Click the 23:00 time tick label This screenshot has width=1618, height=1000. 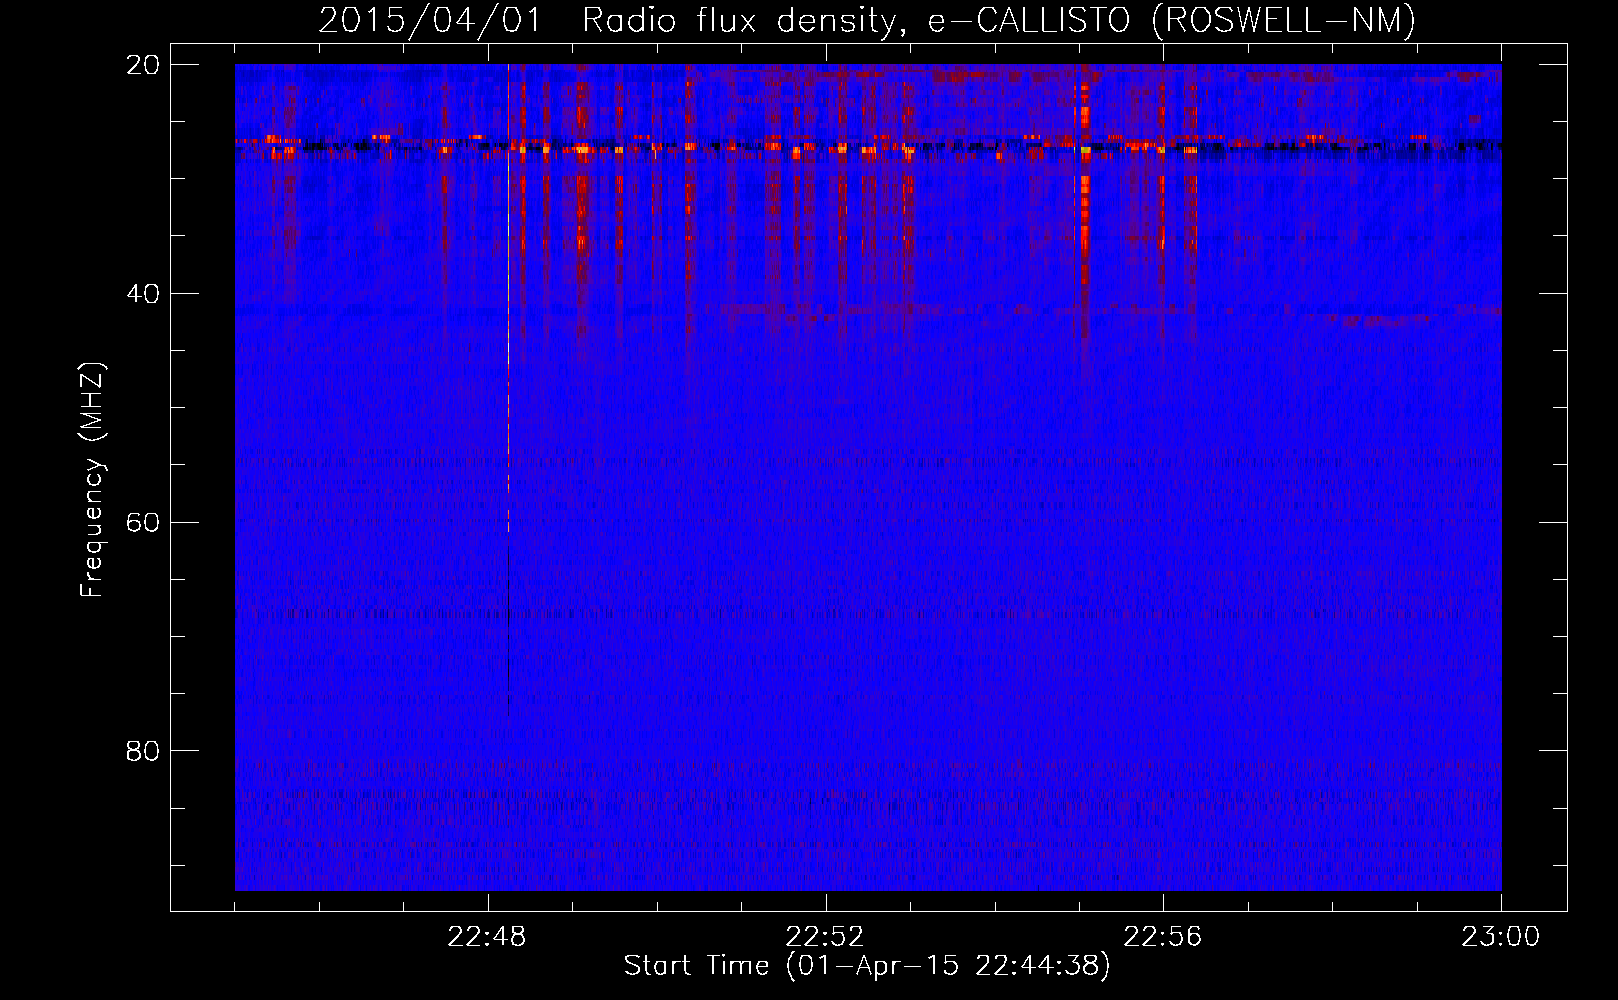[x=1501, y=937]
